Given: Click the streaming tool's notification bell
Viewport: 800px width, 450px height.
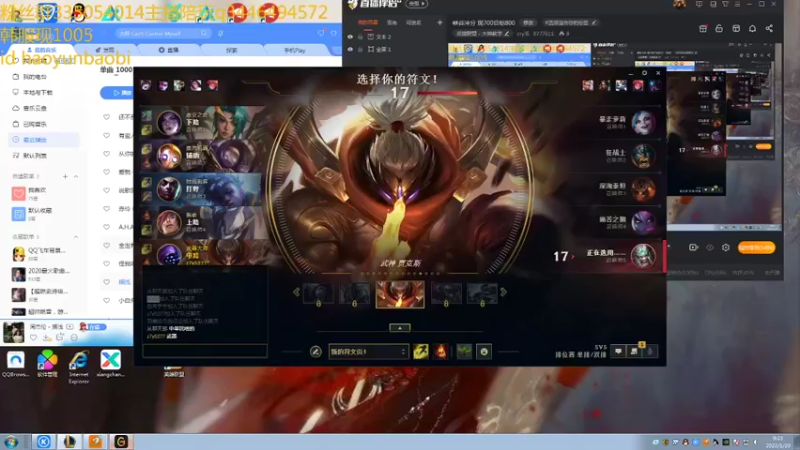Looking at the screenshot, I should 752,29.
